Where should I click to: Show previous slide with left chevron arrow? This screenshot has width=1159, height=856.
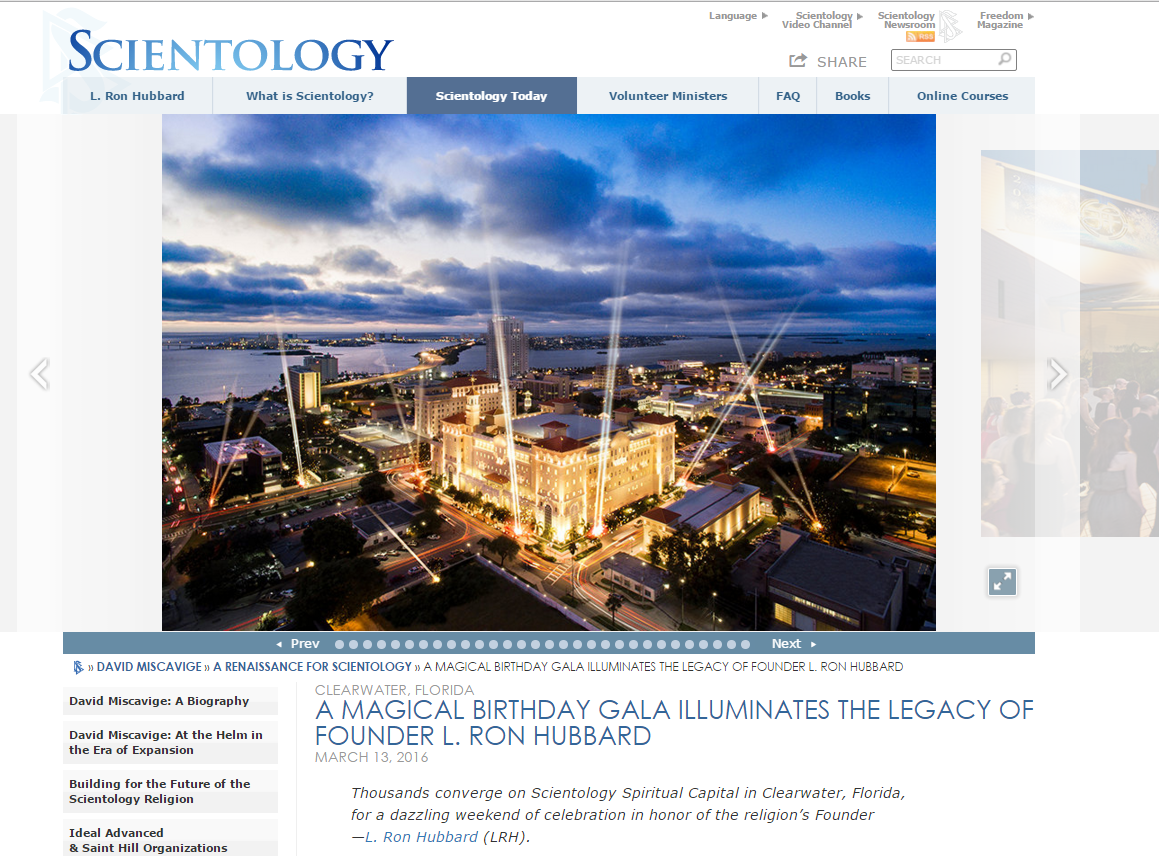tap(39, 373)
